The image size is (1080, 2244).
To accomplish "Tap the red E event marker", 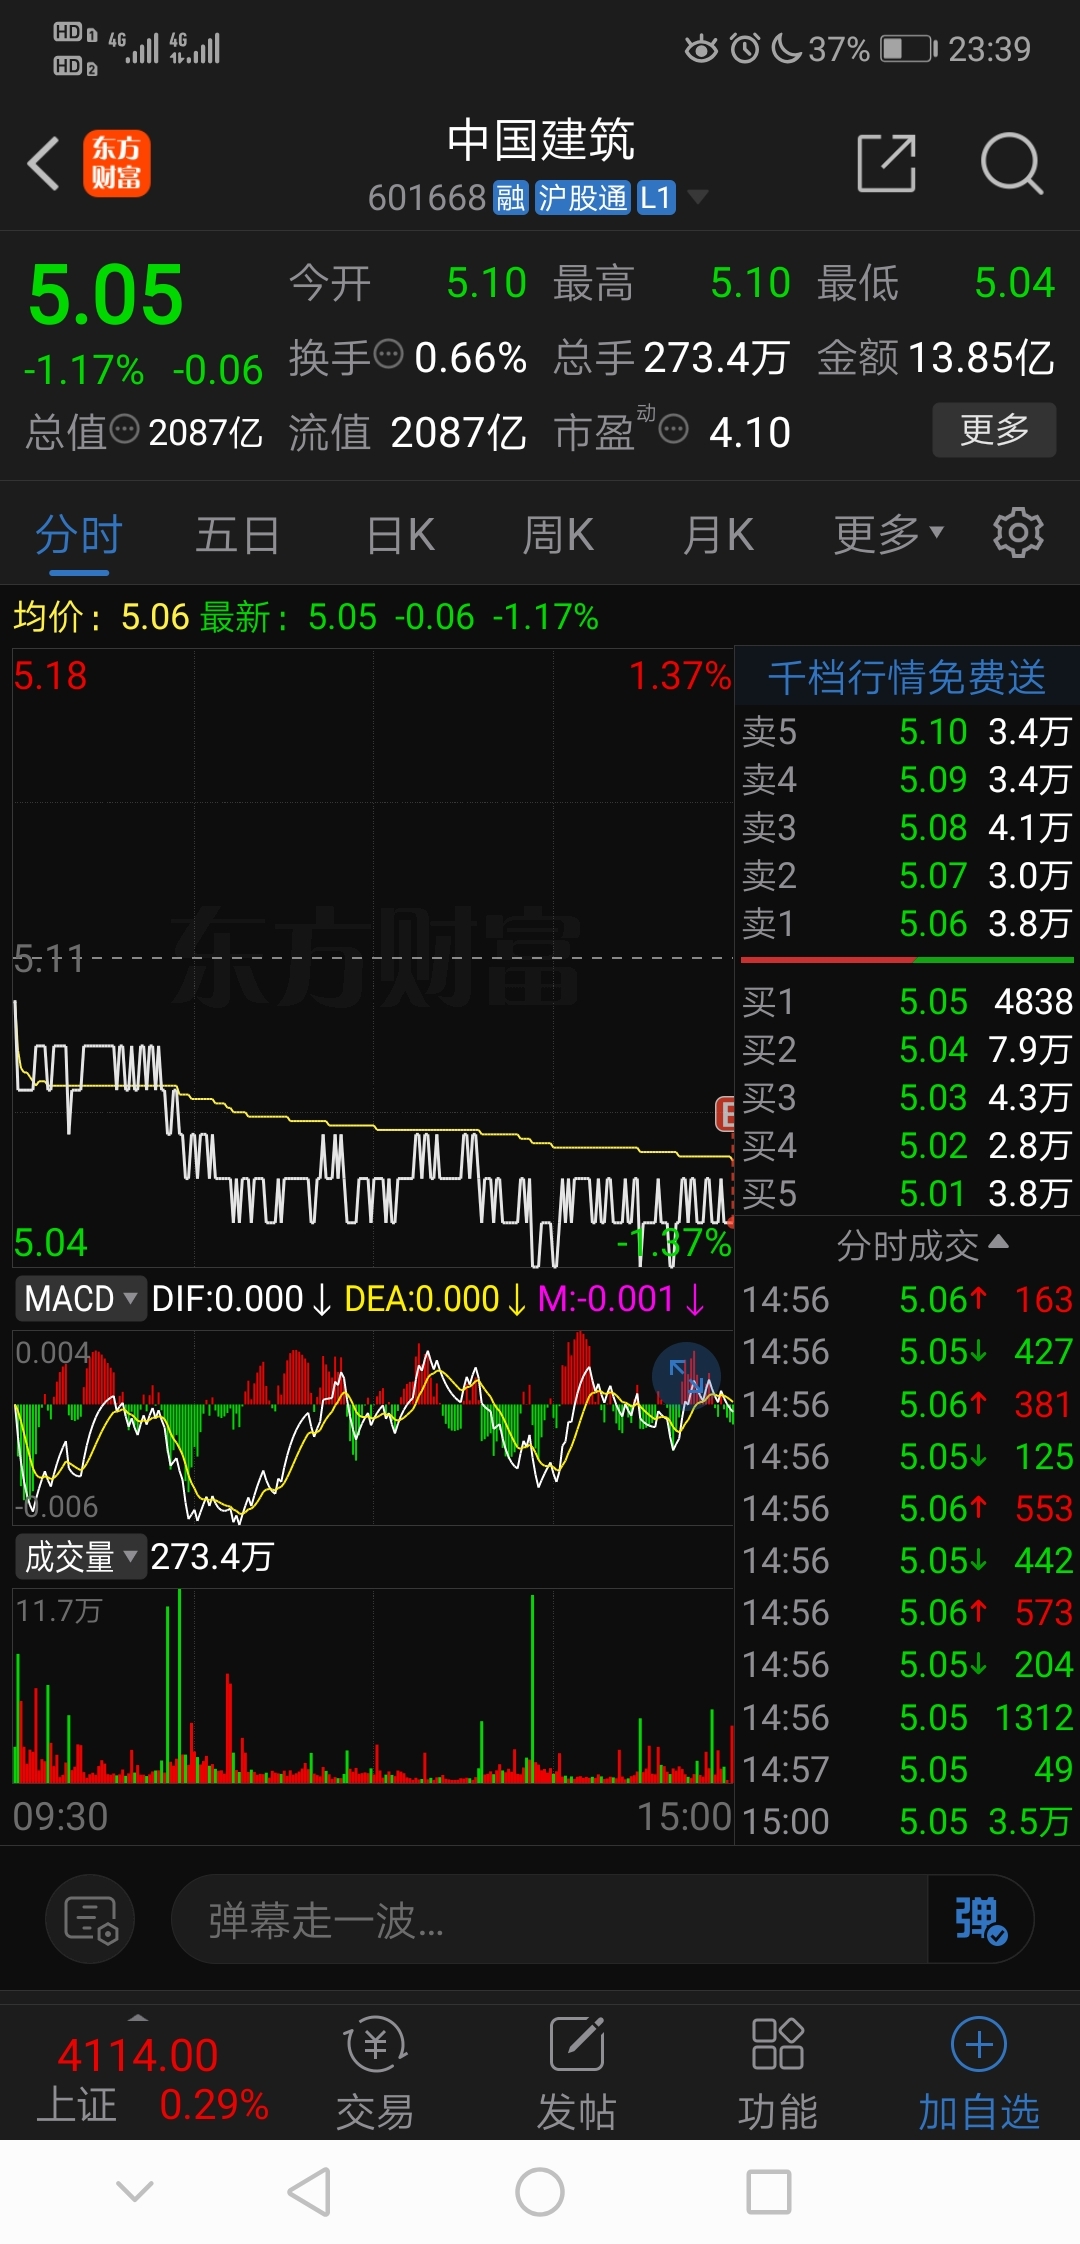I will pyautogui.click(x=725, y=1113).
